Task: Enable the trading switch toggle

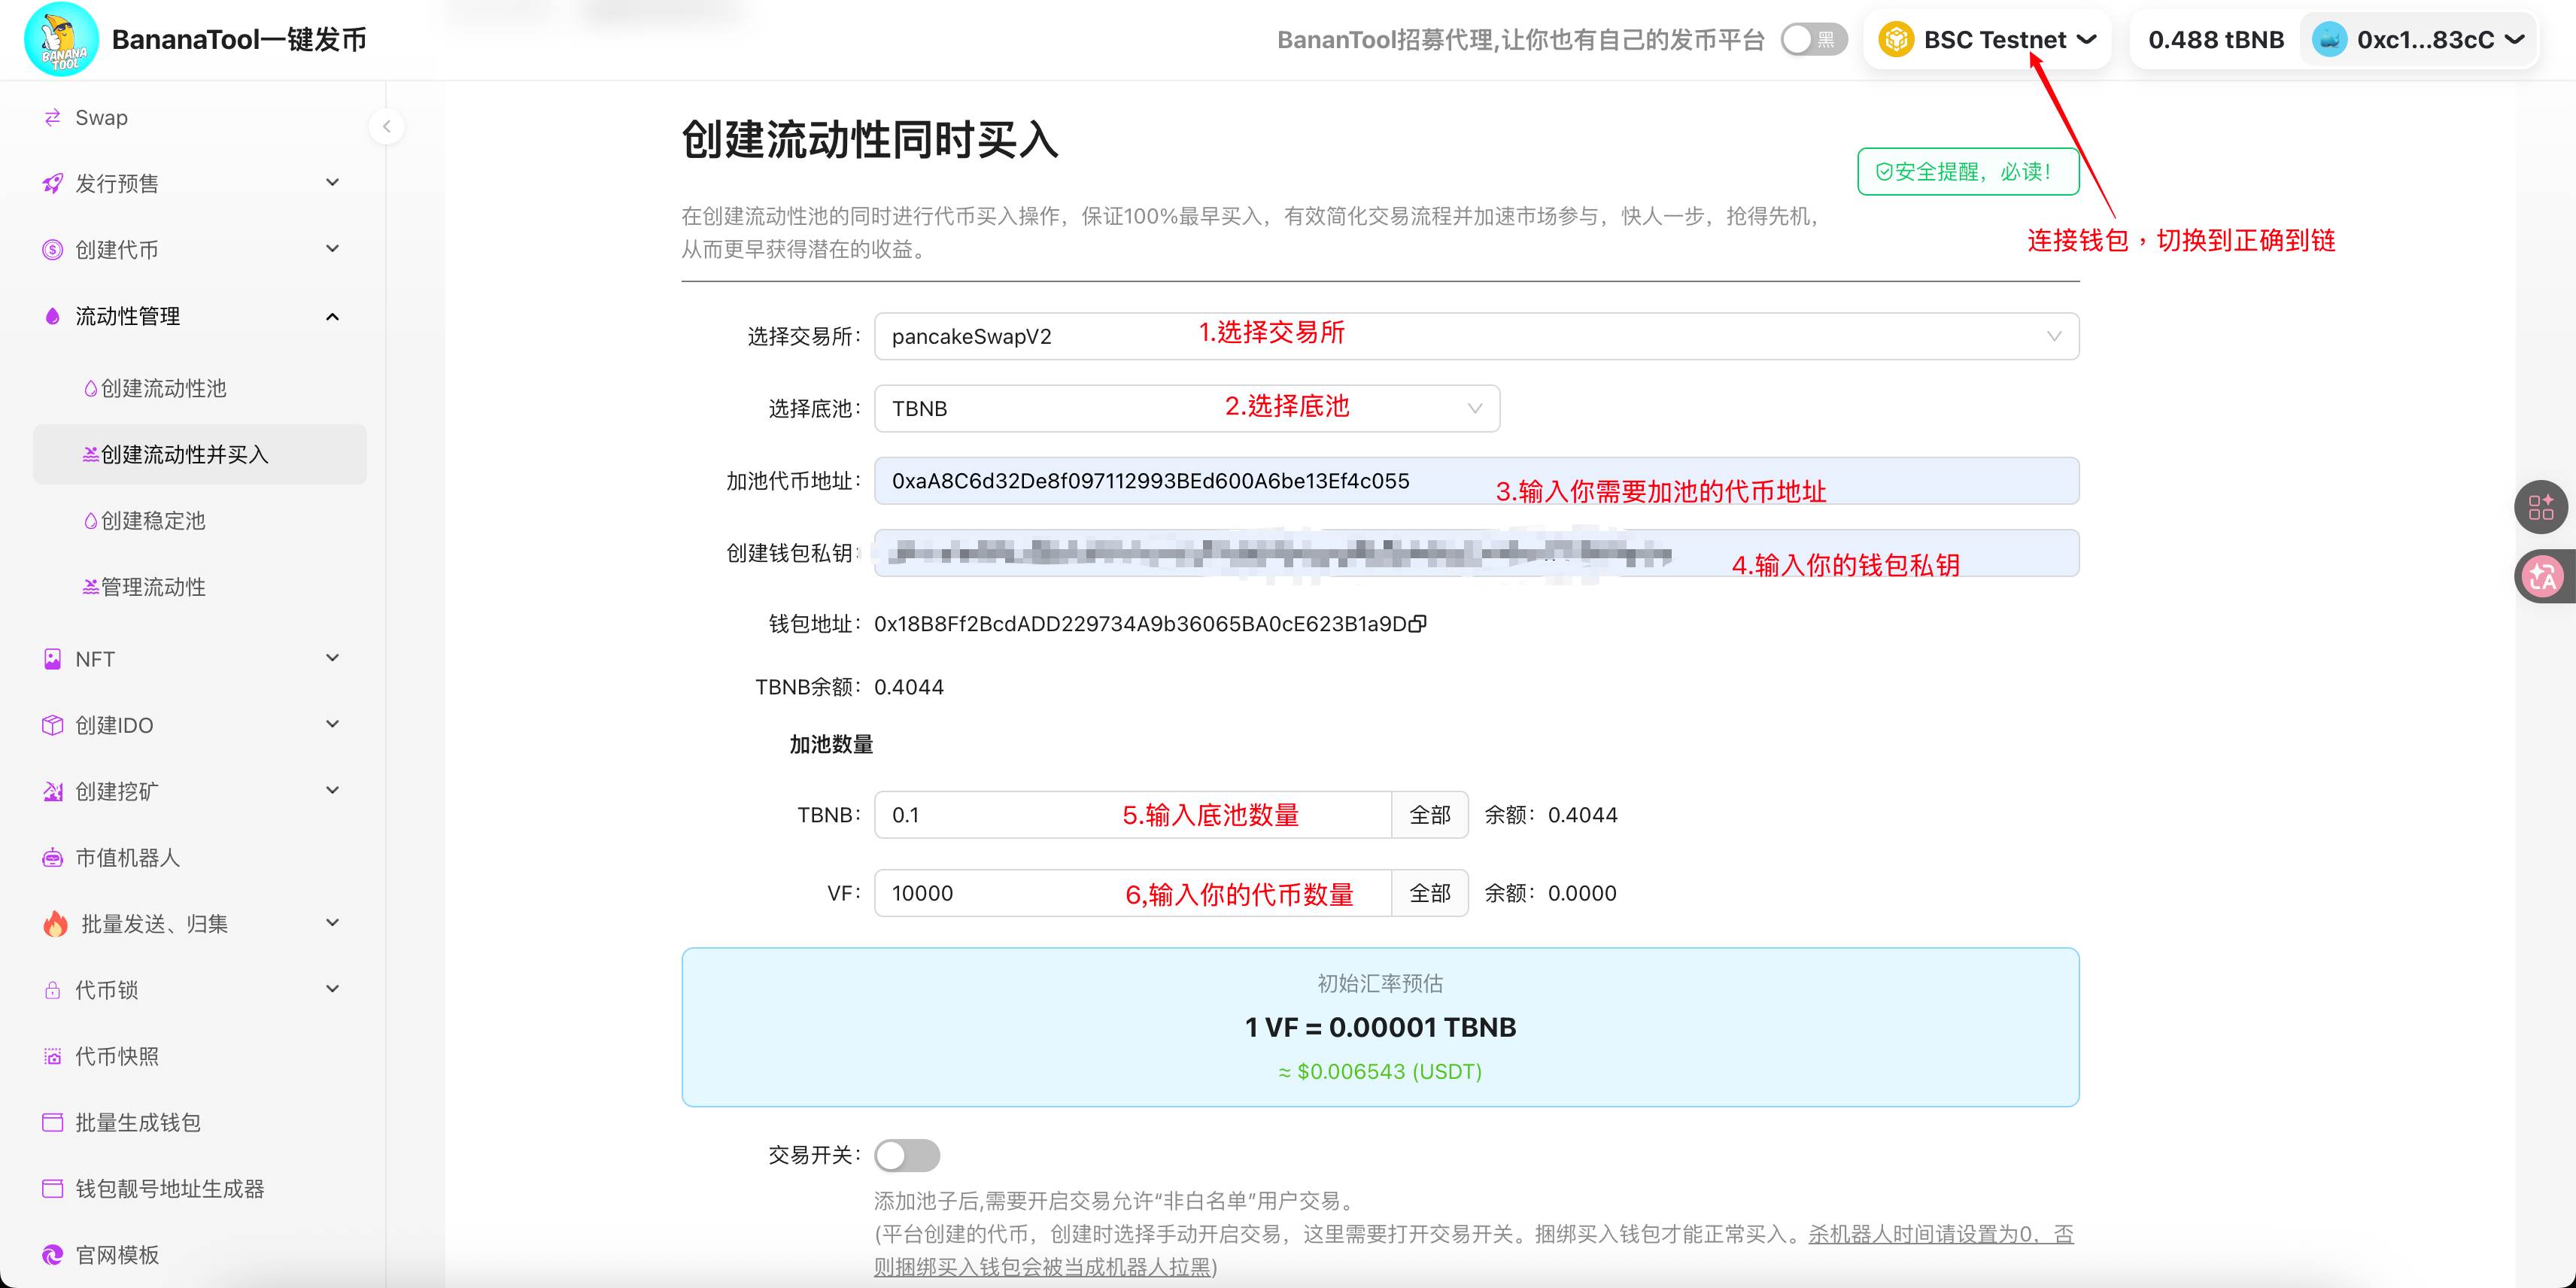Action: click(x=906, y=1155)
